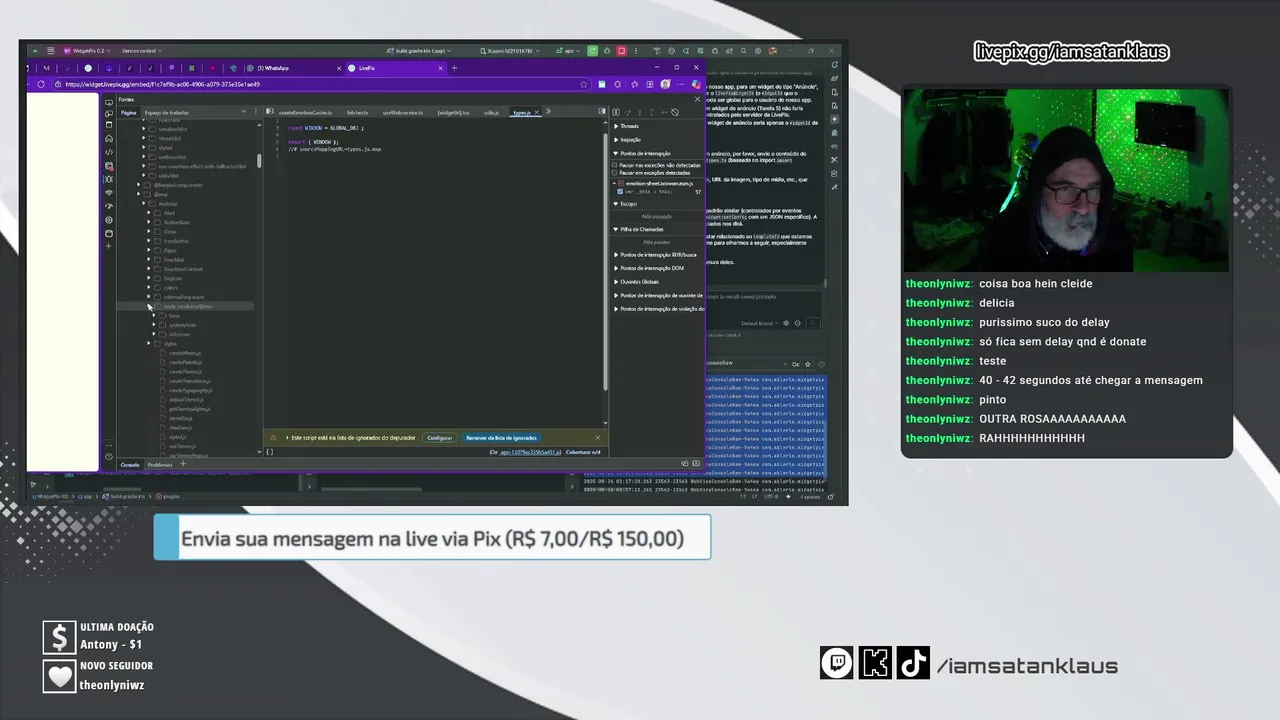The height and width of the screenshot is (720, 1280).
Task: Open the Welcome home icon in DevTools
Action: pos(109,138)
